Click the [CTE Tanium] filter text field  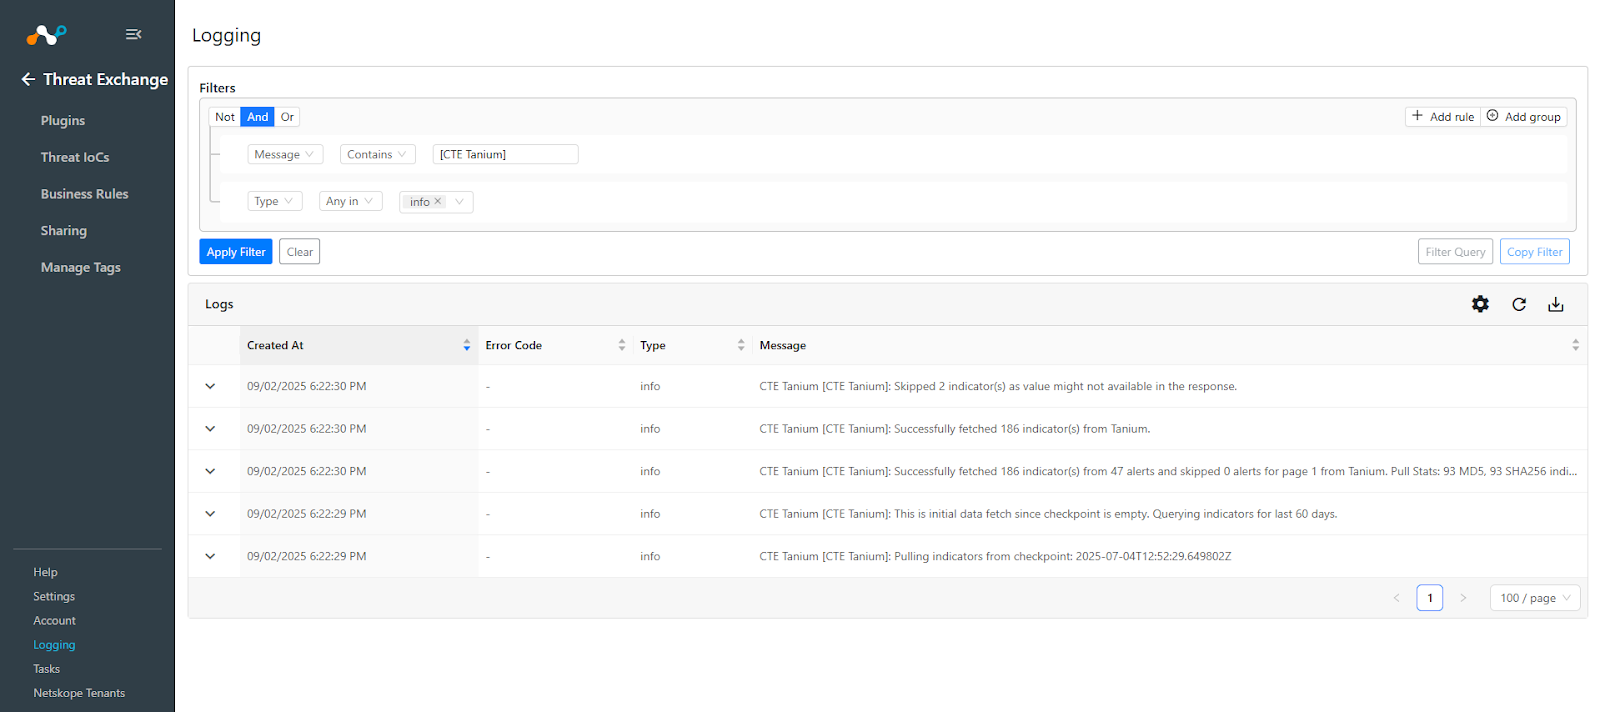pos(505,155)
